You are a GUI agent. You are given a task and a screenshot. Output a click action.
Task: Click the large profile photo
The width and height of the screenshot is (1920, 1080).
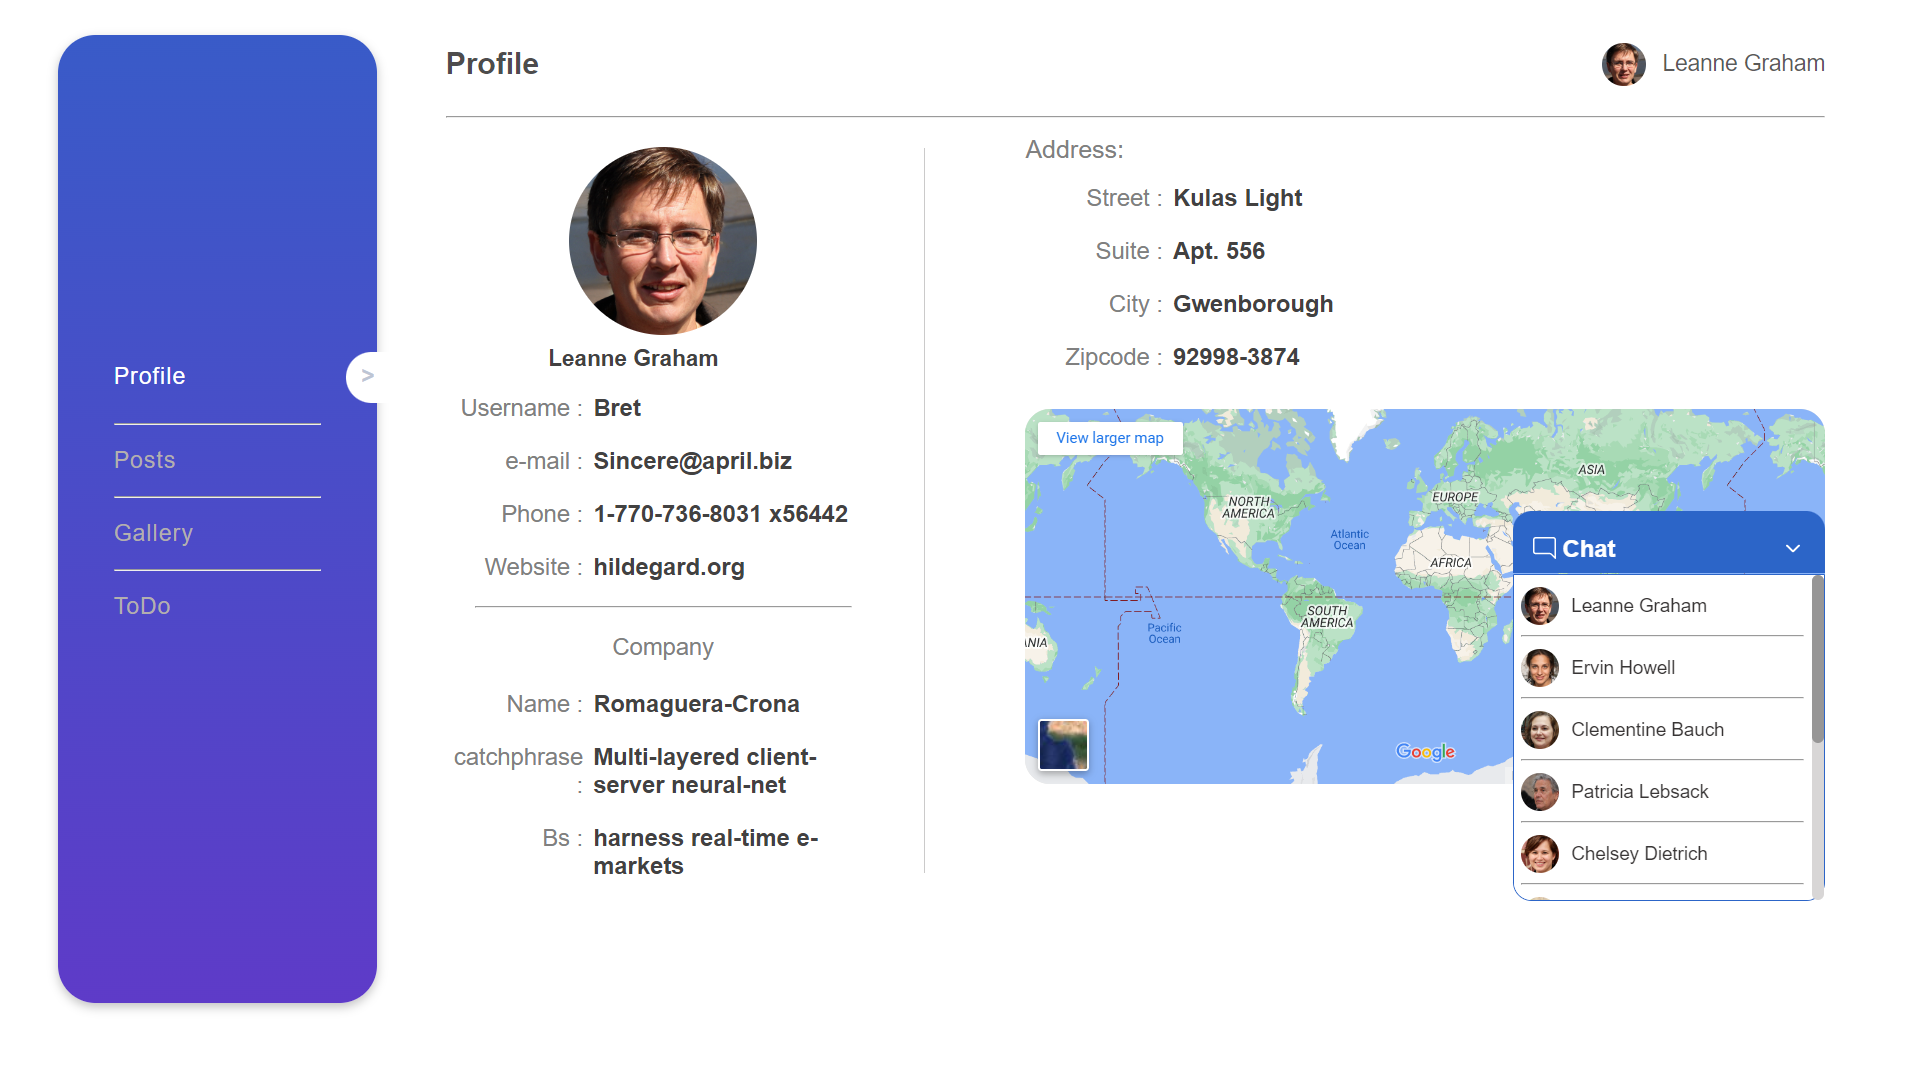[663, 241]
